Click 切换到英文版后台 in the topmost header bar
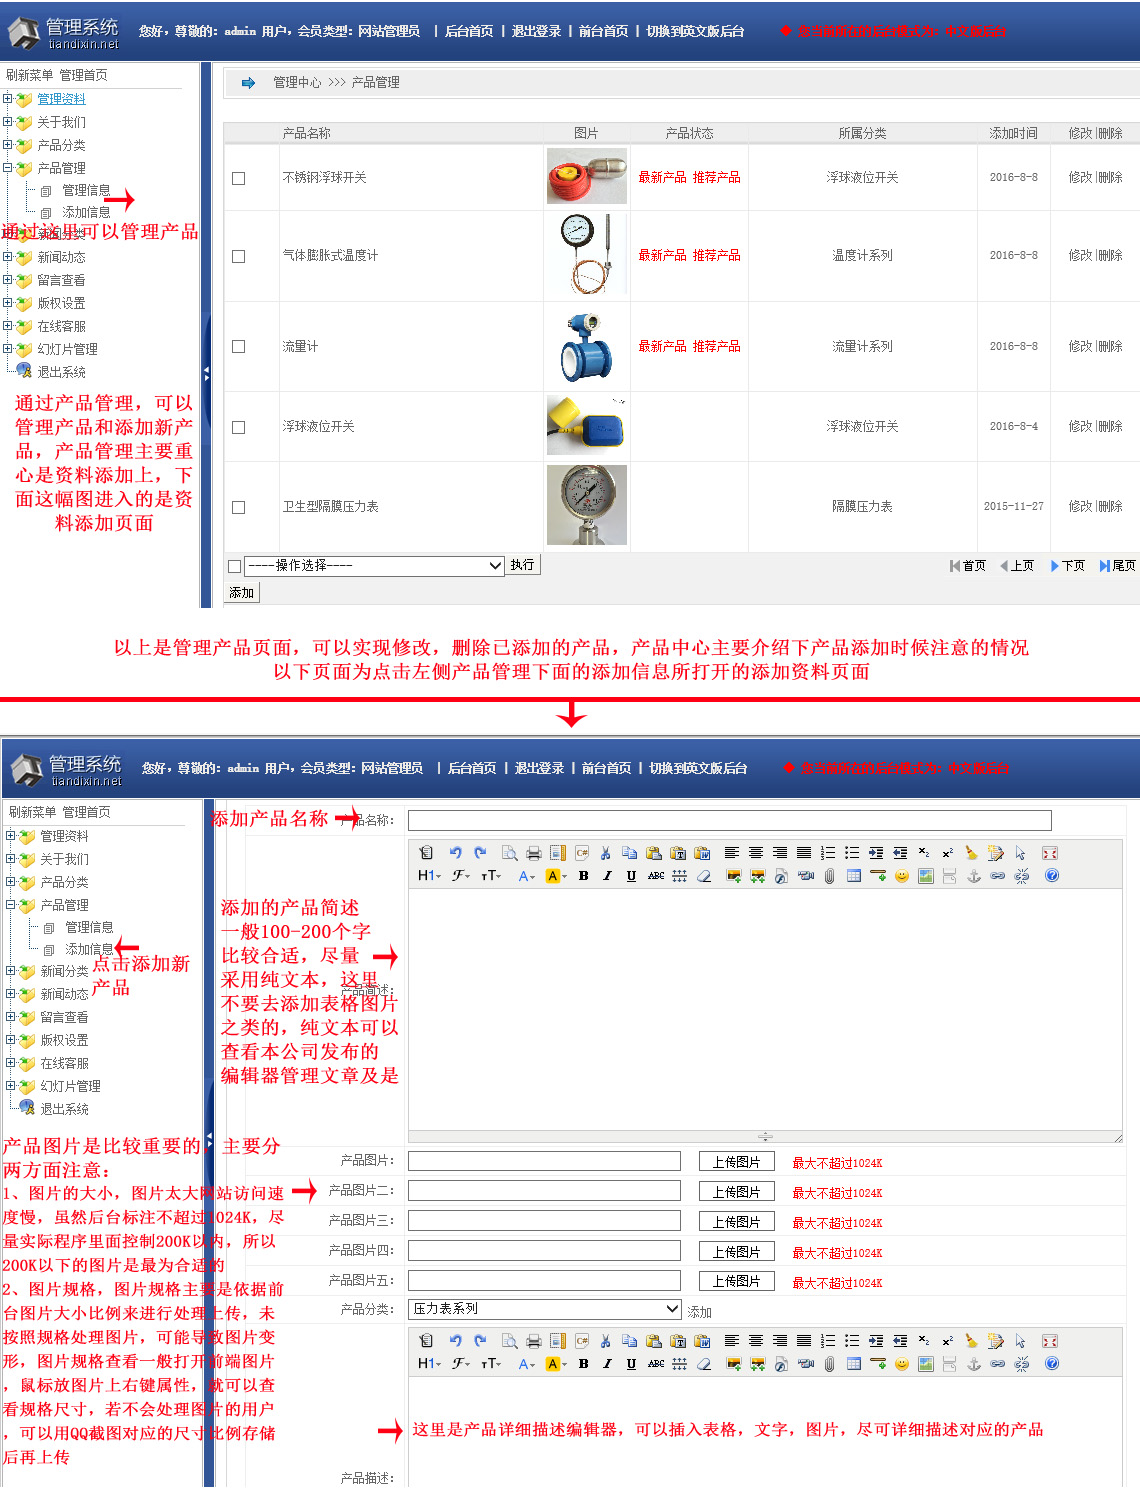Viewport: 1140px width, 1489px height. [x=695, y=31]
